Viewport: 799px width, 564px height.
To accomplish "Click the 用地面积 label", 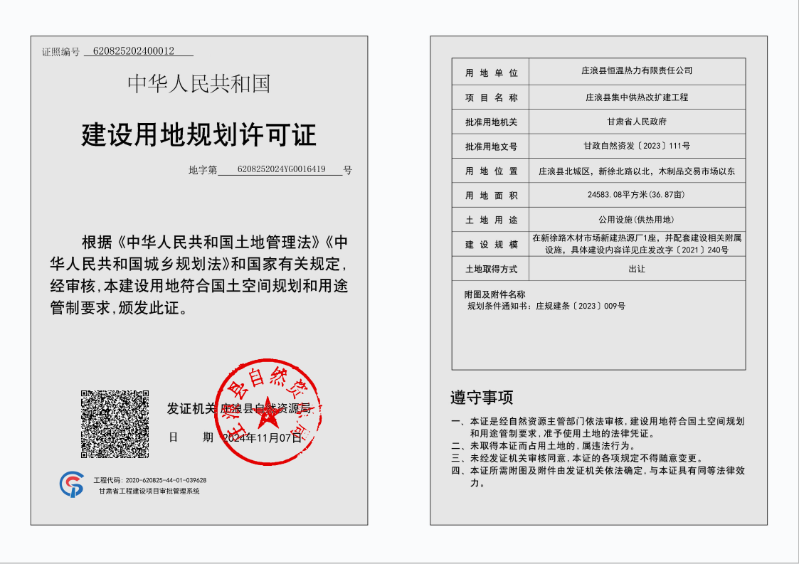I will point(491,195).
